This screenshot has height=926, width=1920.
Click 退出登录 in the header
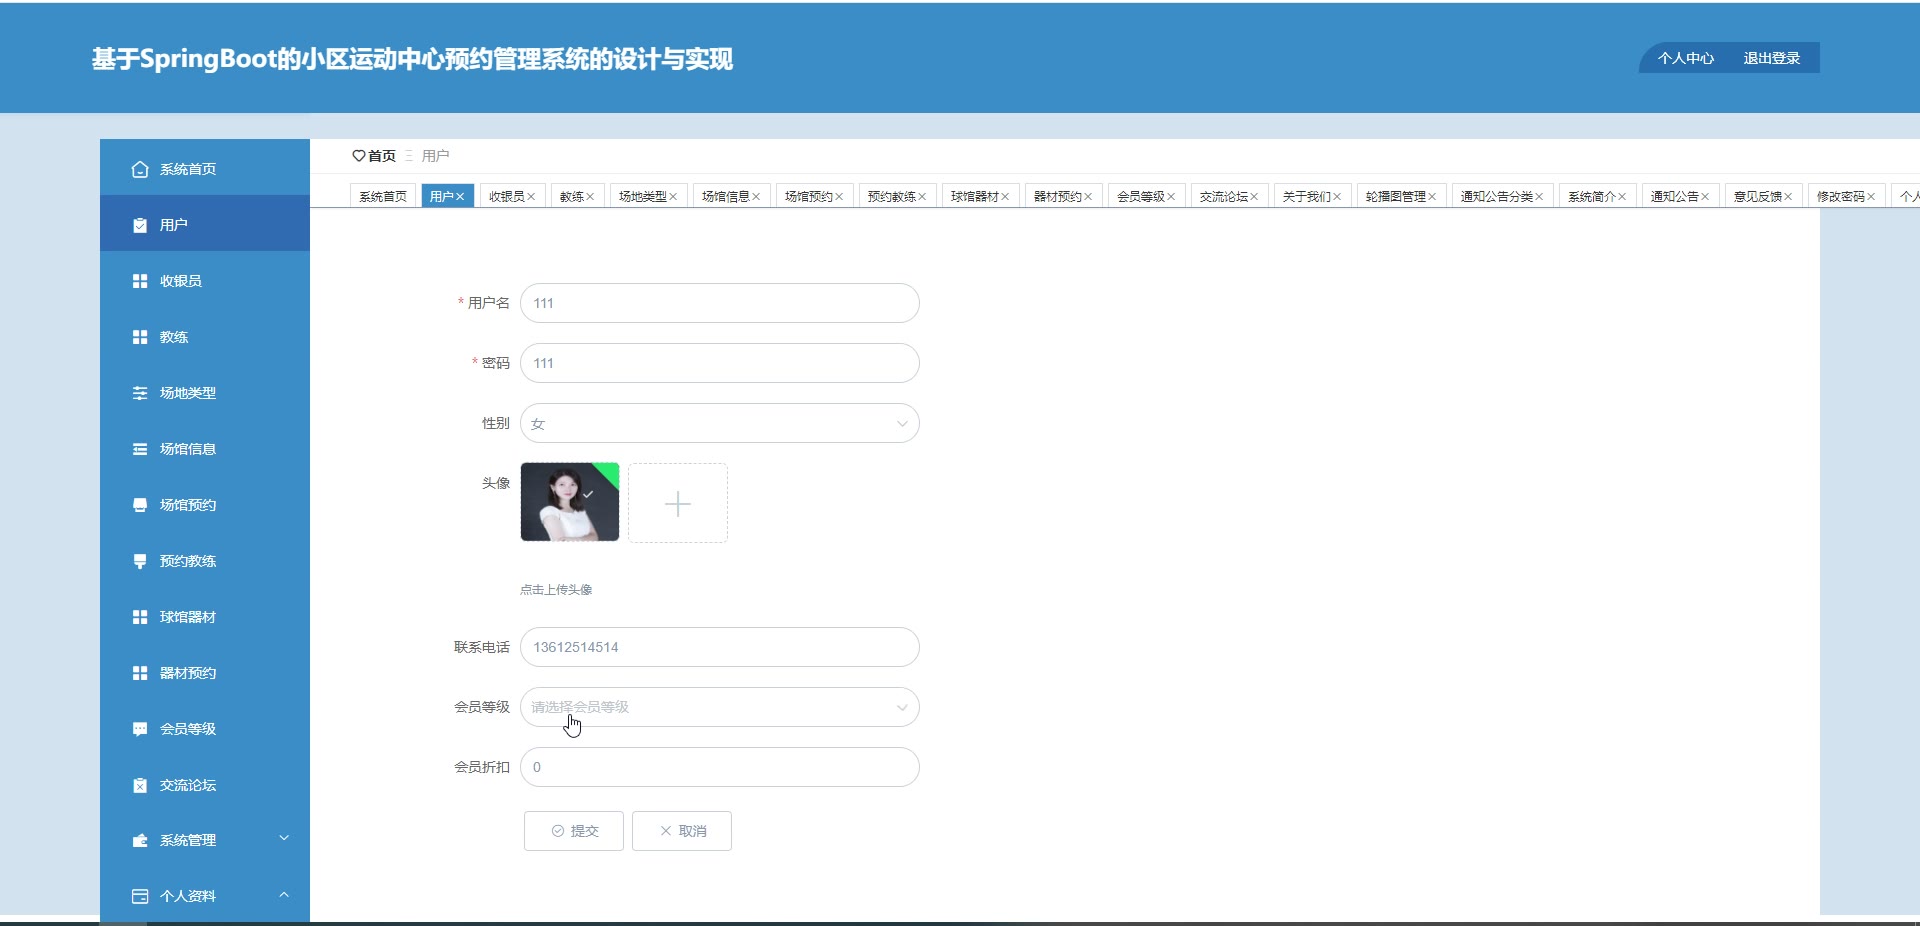click(1772, 58)
